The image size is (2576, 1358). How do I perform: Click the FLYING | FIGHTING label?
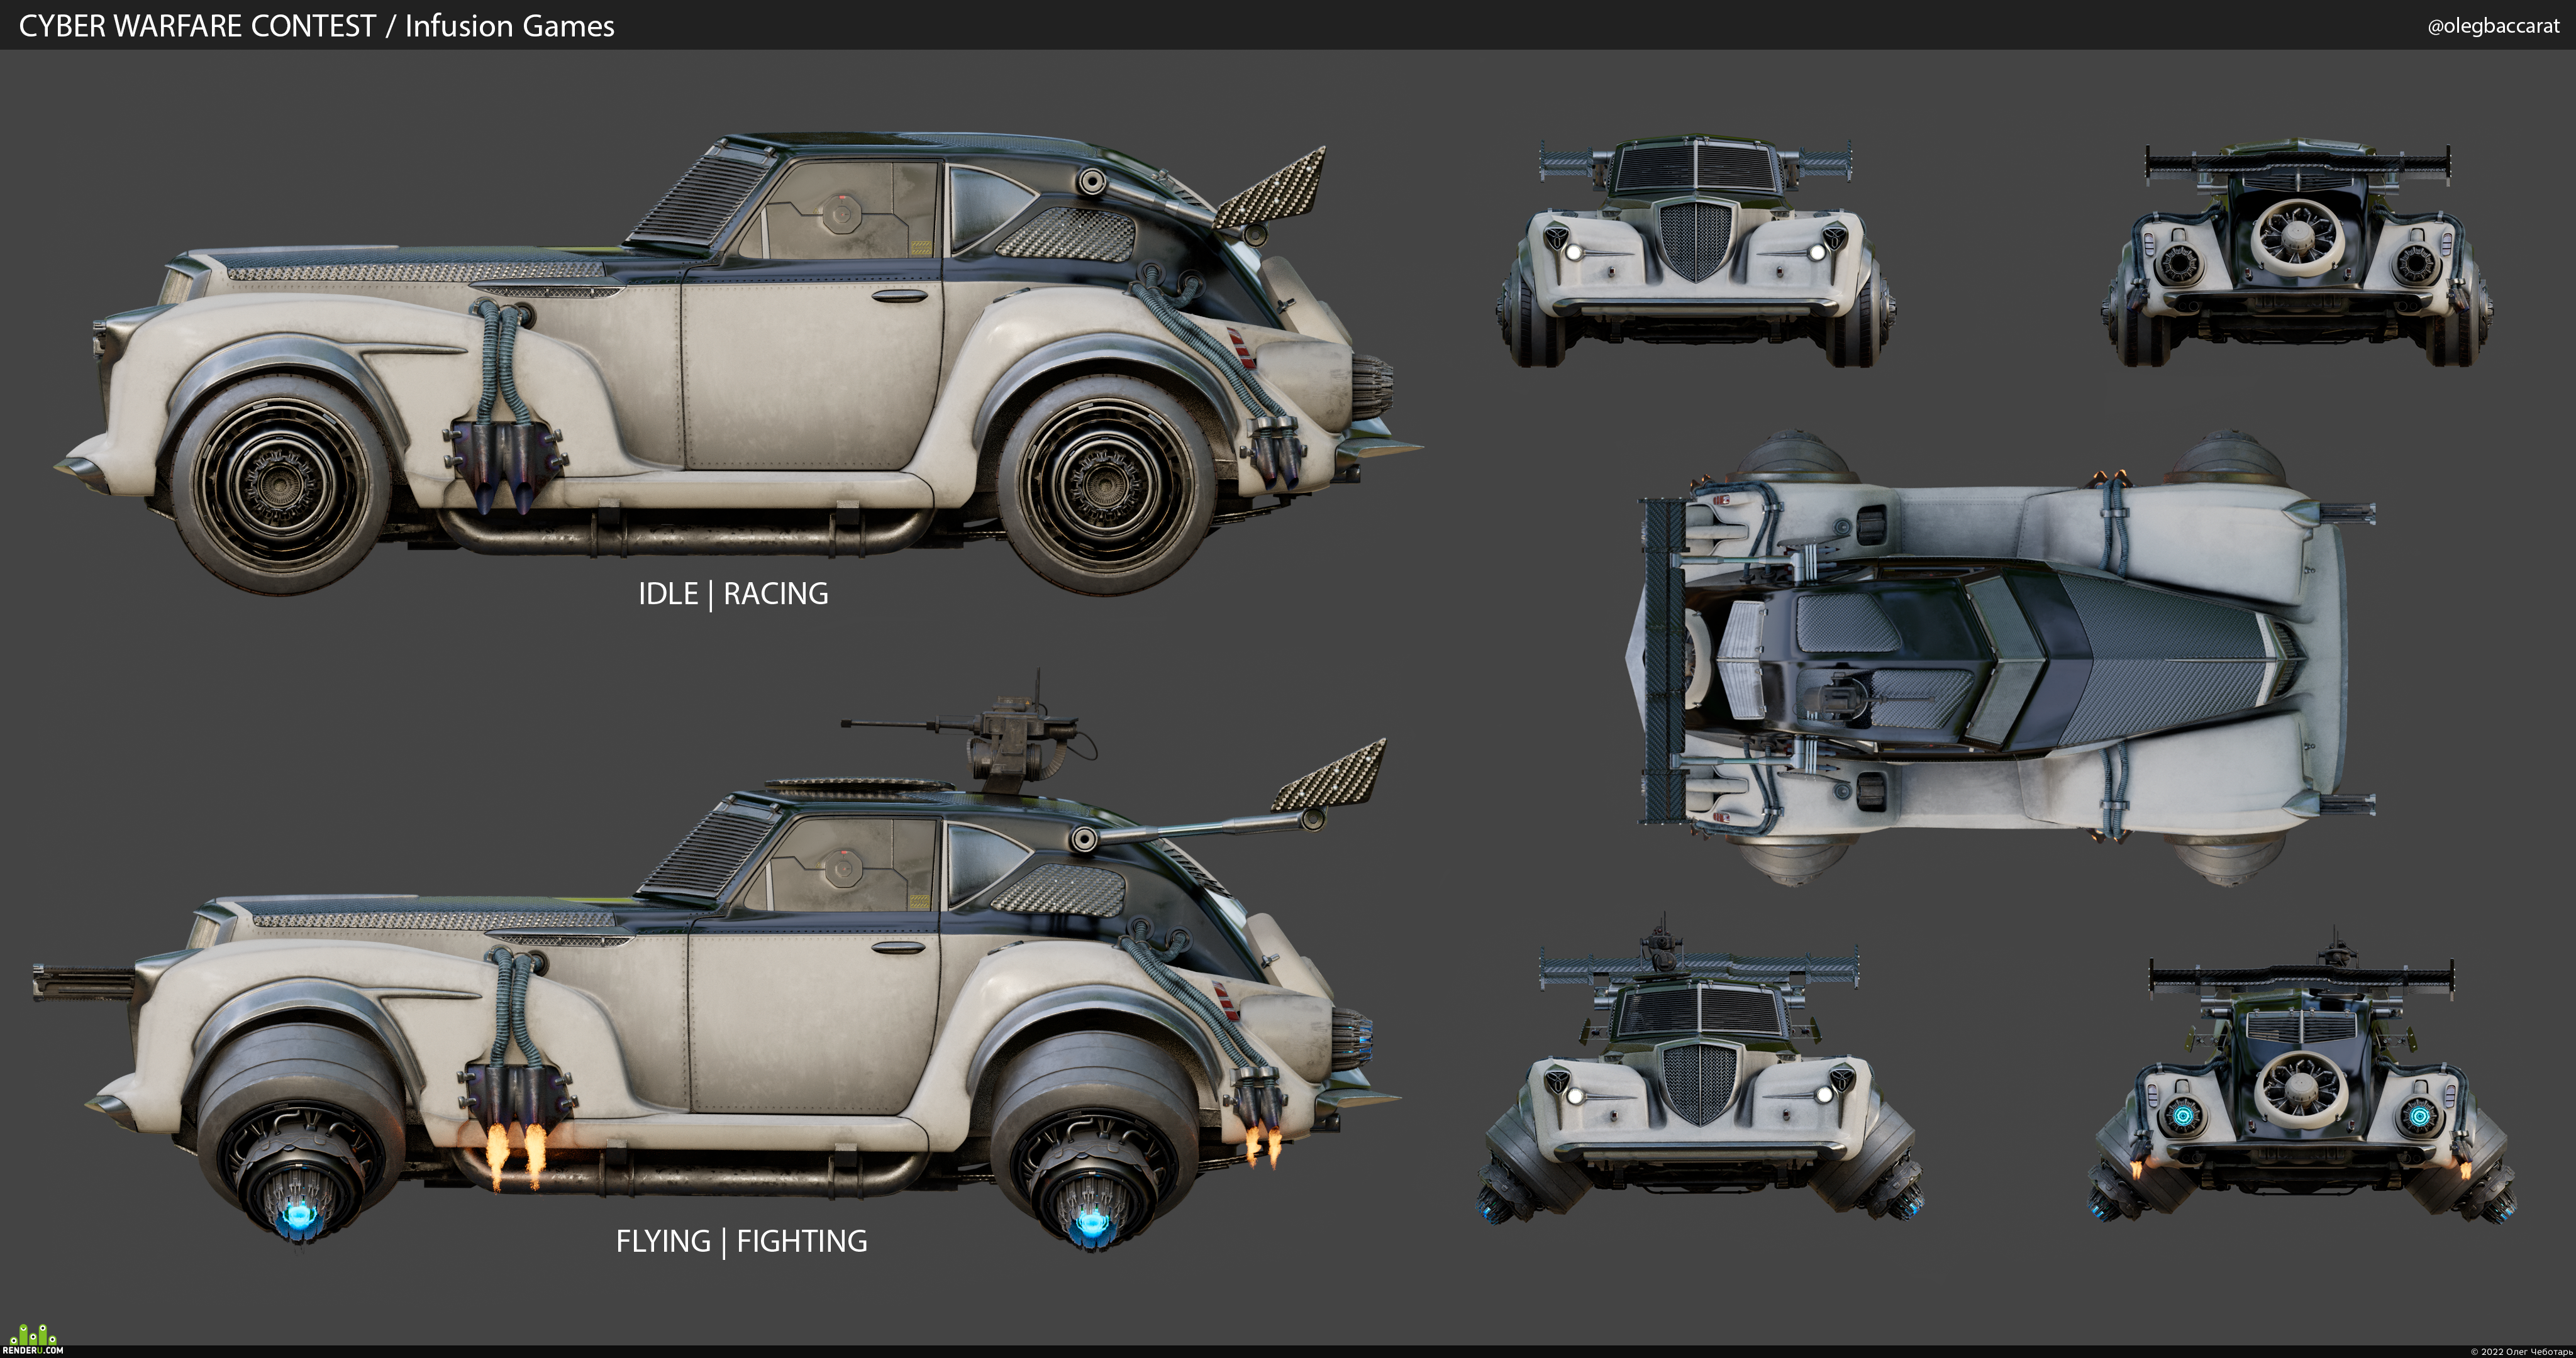(741, 1241)
